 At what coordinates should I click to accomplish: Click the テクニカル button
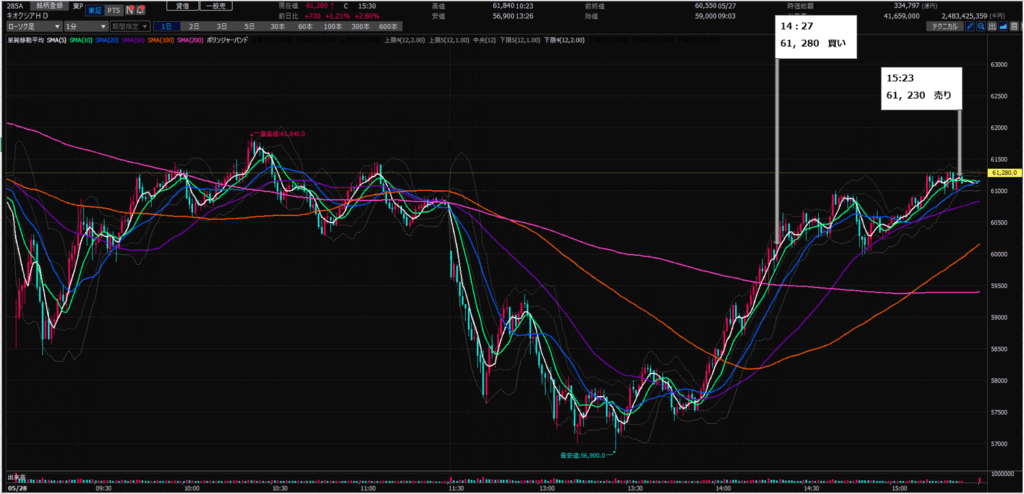click(944, 26)
